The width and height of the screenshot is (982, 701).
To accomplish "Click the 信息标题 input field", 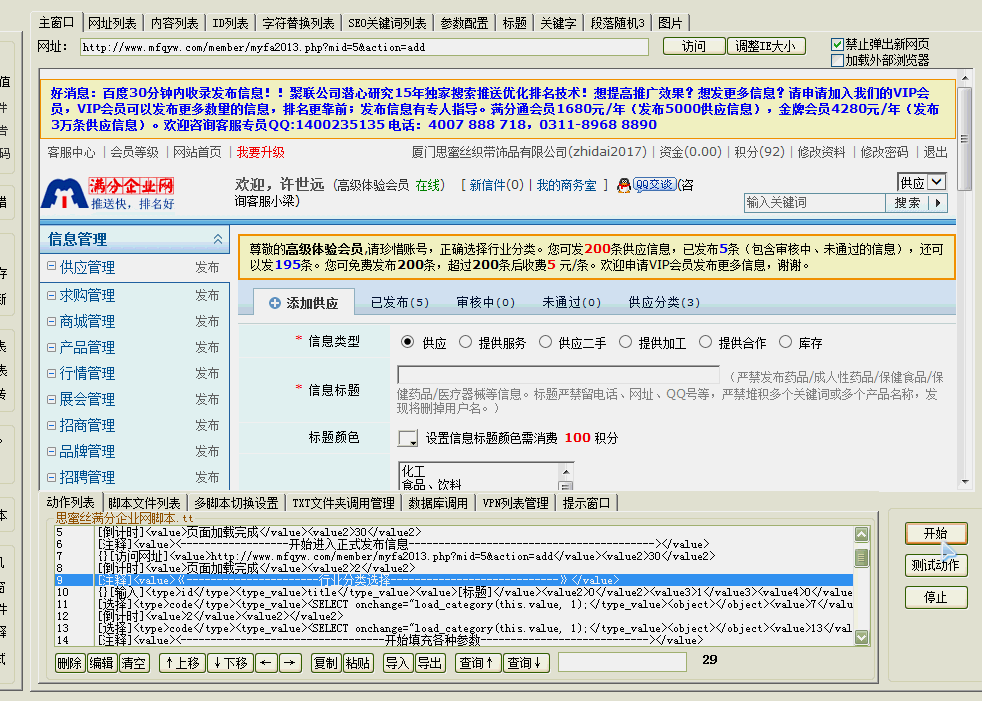I will [558, 375].
